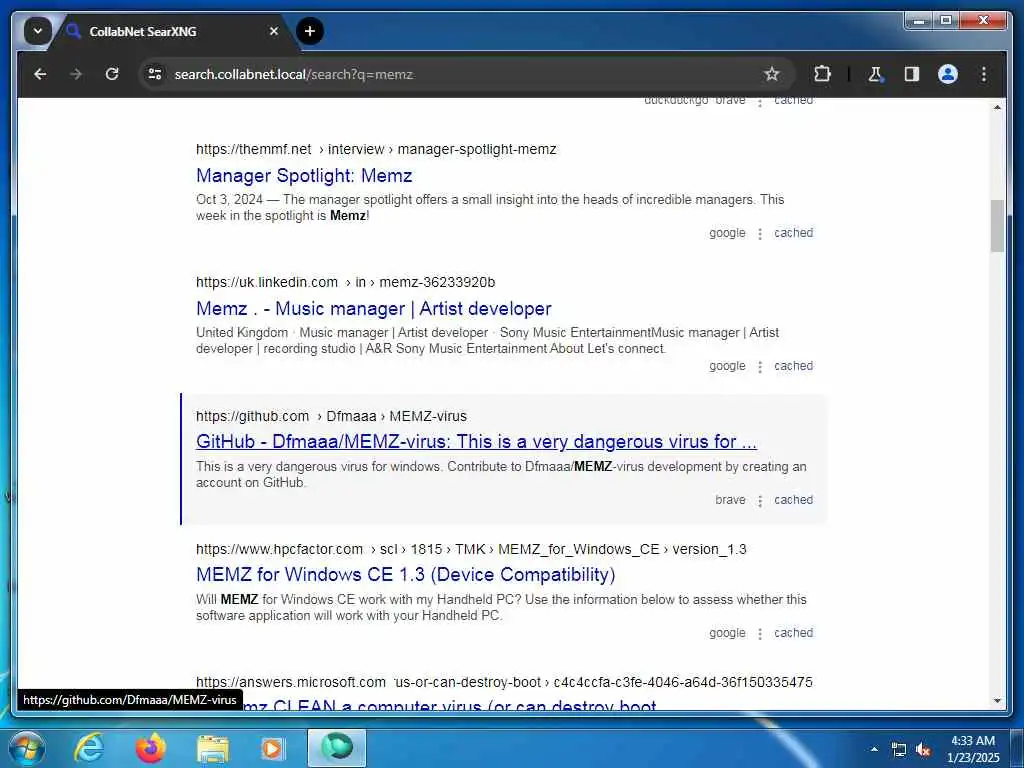
Task: Open site information icon in address bar
Action: point(155,74)
